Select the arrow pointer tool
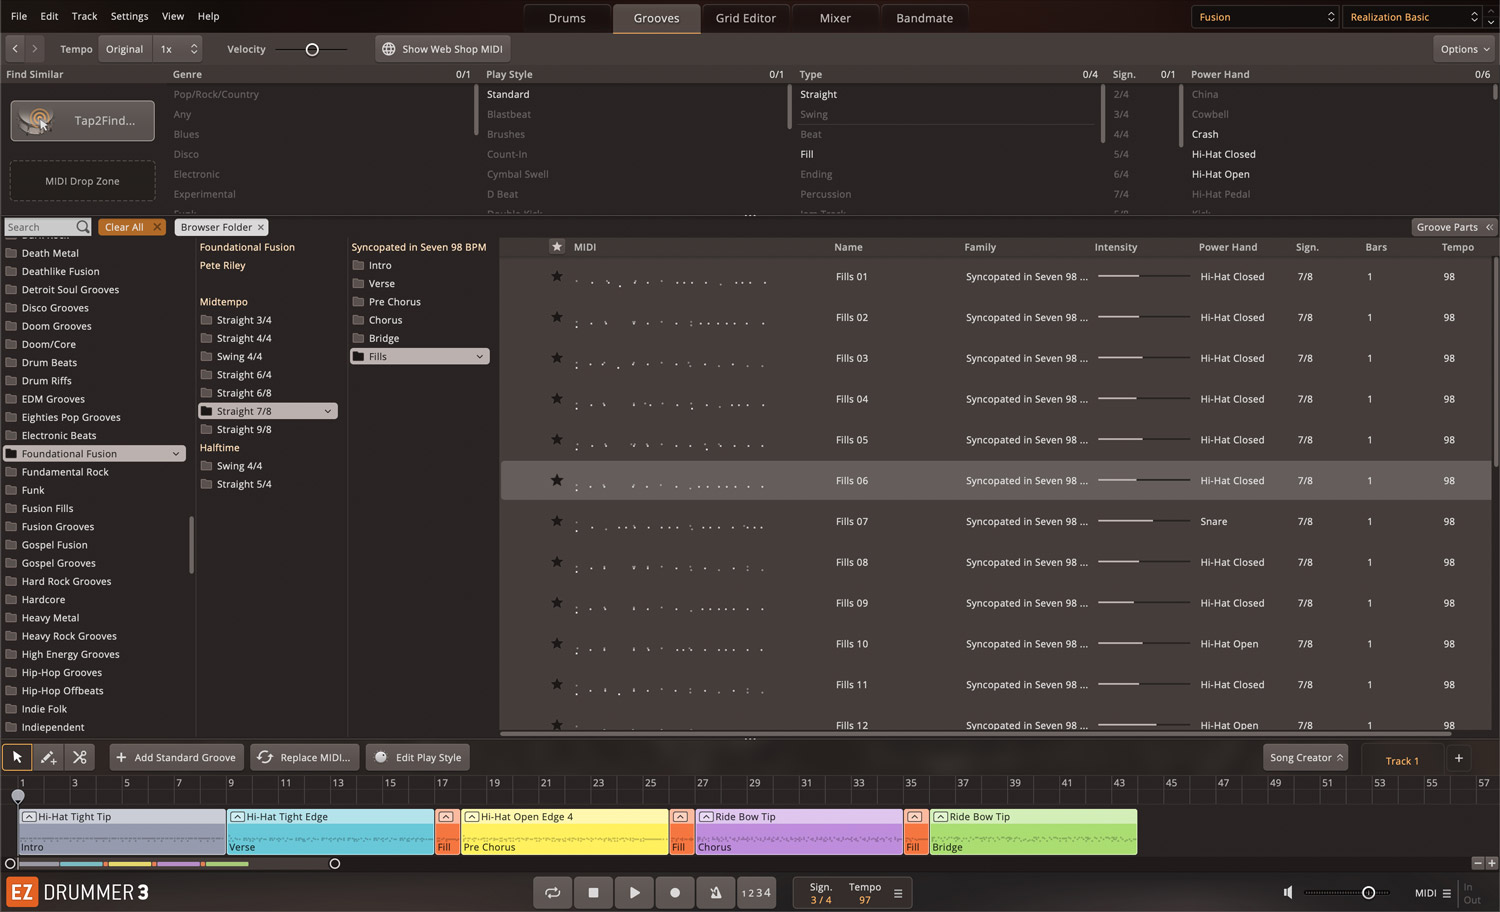This screenshot has height=912, width=1500. pyautogui.click(x=17, y=758)
